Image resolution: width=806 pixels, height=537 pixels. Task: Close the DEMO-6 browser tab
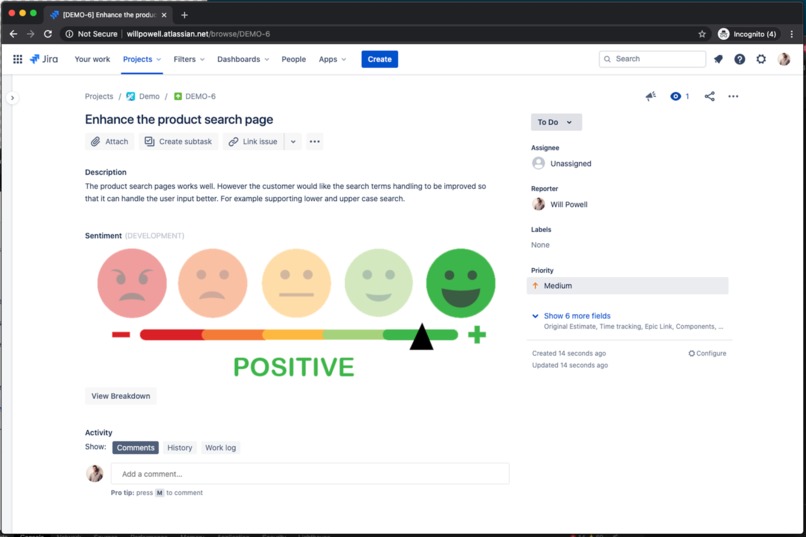tap(164, 15)
